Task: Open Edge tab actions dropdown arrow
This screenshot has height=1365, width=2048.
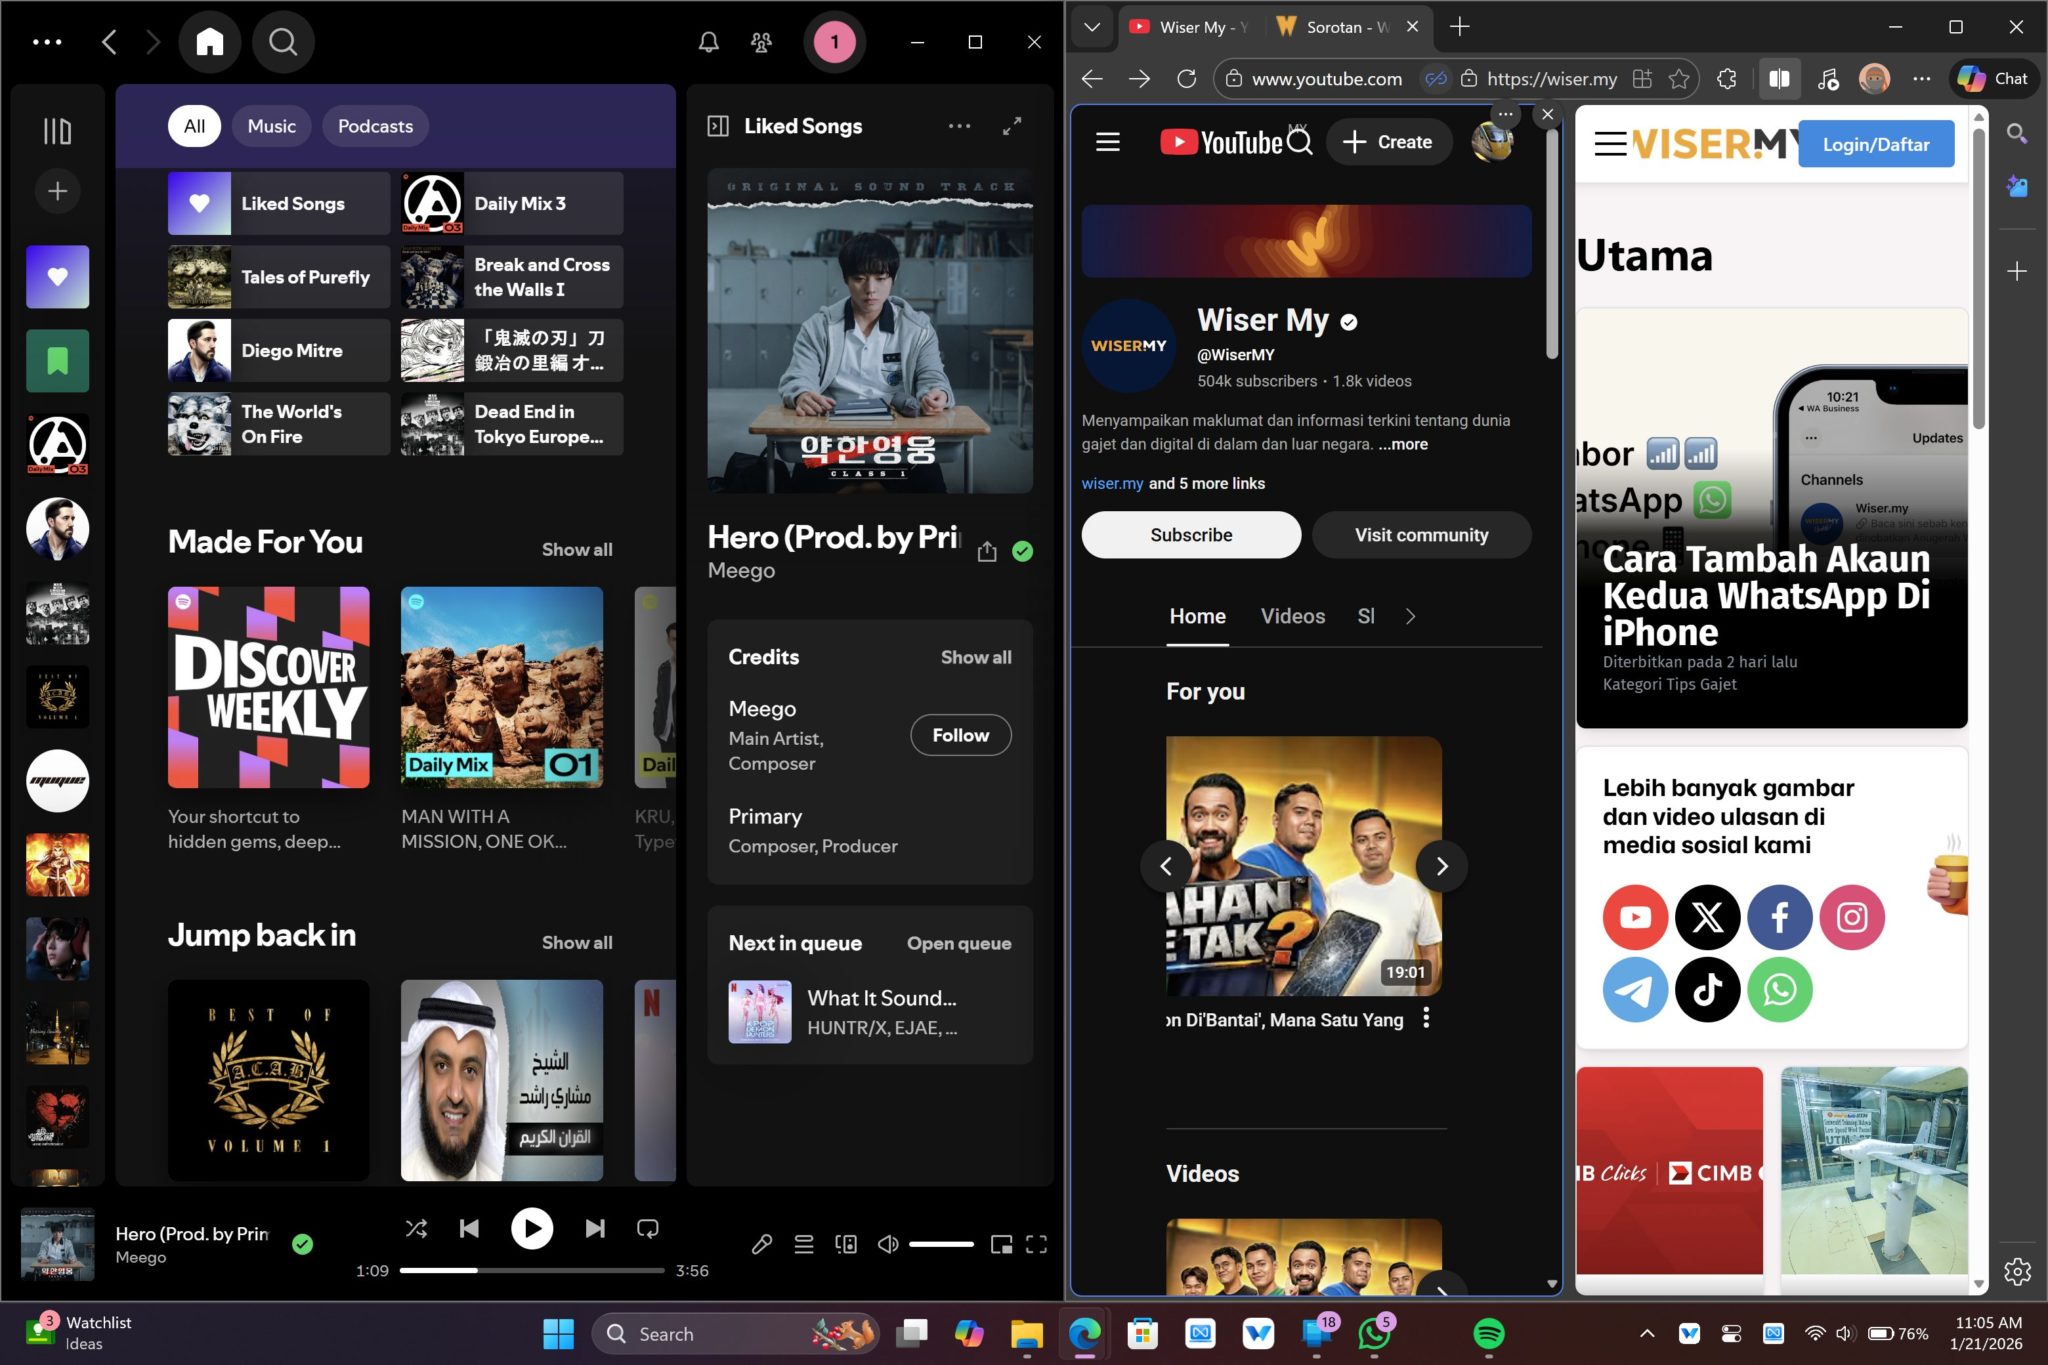Action: [x=1092, y=27]
